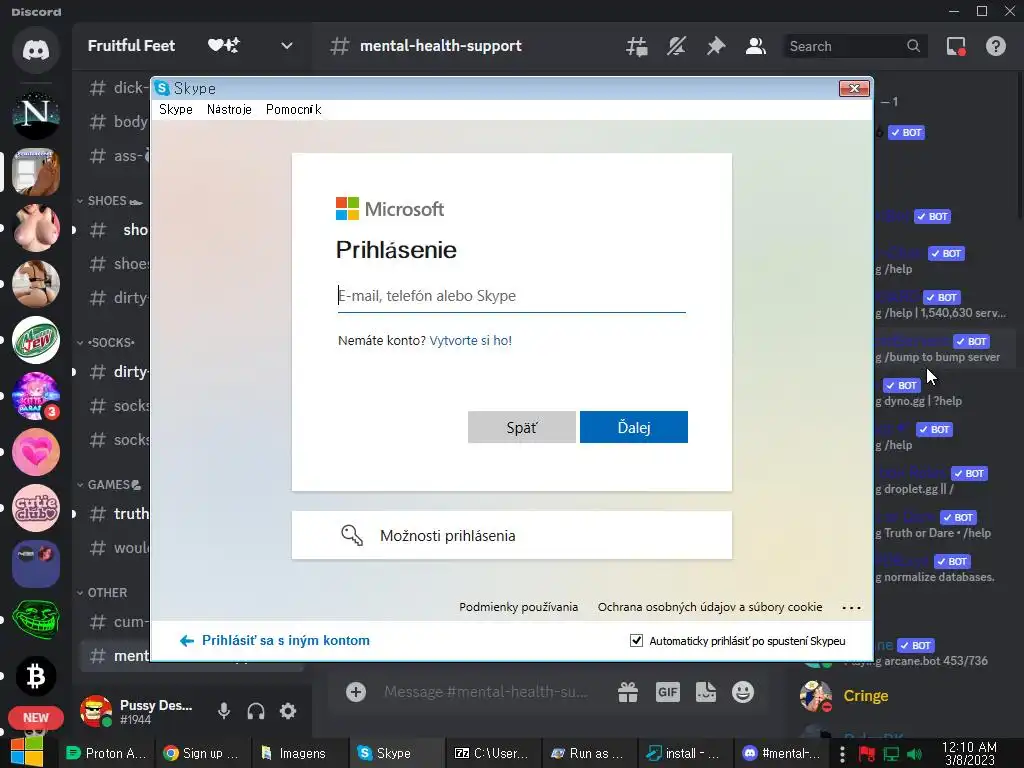Click the Vytvorte si ho! link
This screenshot has width=1024, height=768.
coord(470,340)
